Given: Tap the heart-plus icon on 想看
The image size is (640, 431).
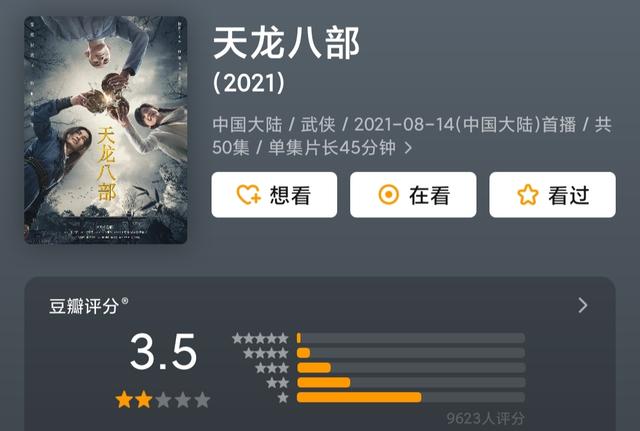Looking at the screenshot, I should point(248,195).
